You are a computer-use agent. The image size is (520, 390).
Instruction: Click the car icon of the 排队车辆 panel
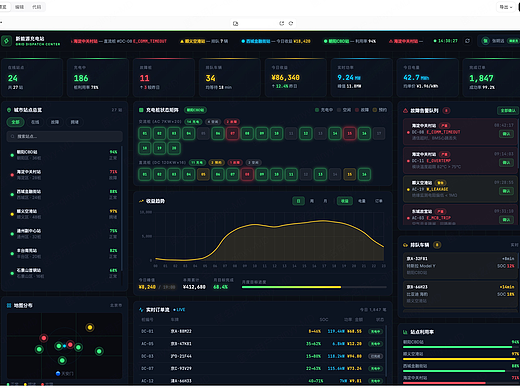405,245
